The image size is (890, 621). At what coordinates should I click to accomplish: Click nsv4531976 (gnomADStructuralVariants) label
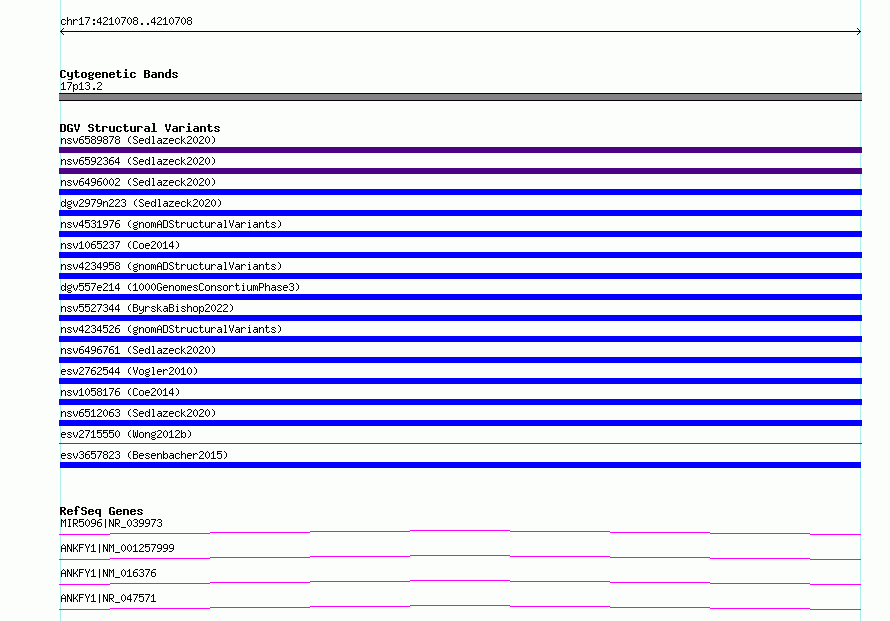click(x=171, y=224)
